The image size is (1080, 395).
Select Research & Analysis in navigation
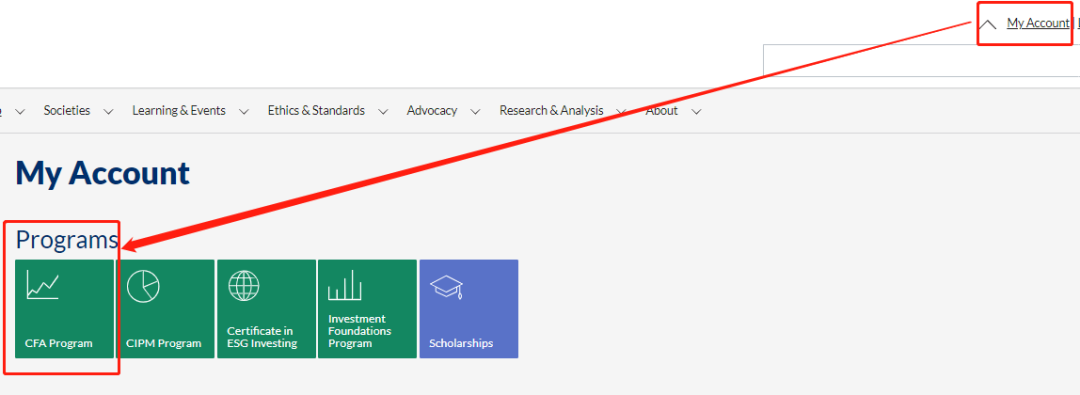552,110
